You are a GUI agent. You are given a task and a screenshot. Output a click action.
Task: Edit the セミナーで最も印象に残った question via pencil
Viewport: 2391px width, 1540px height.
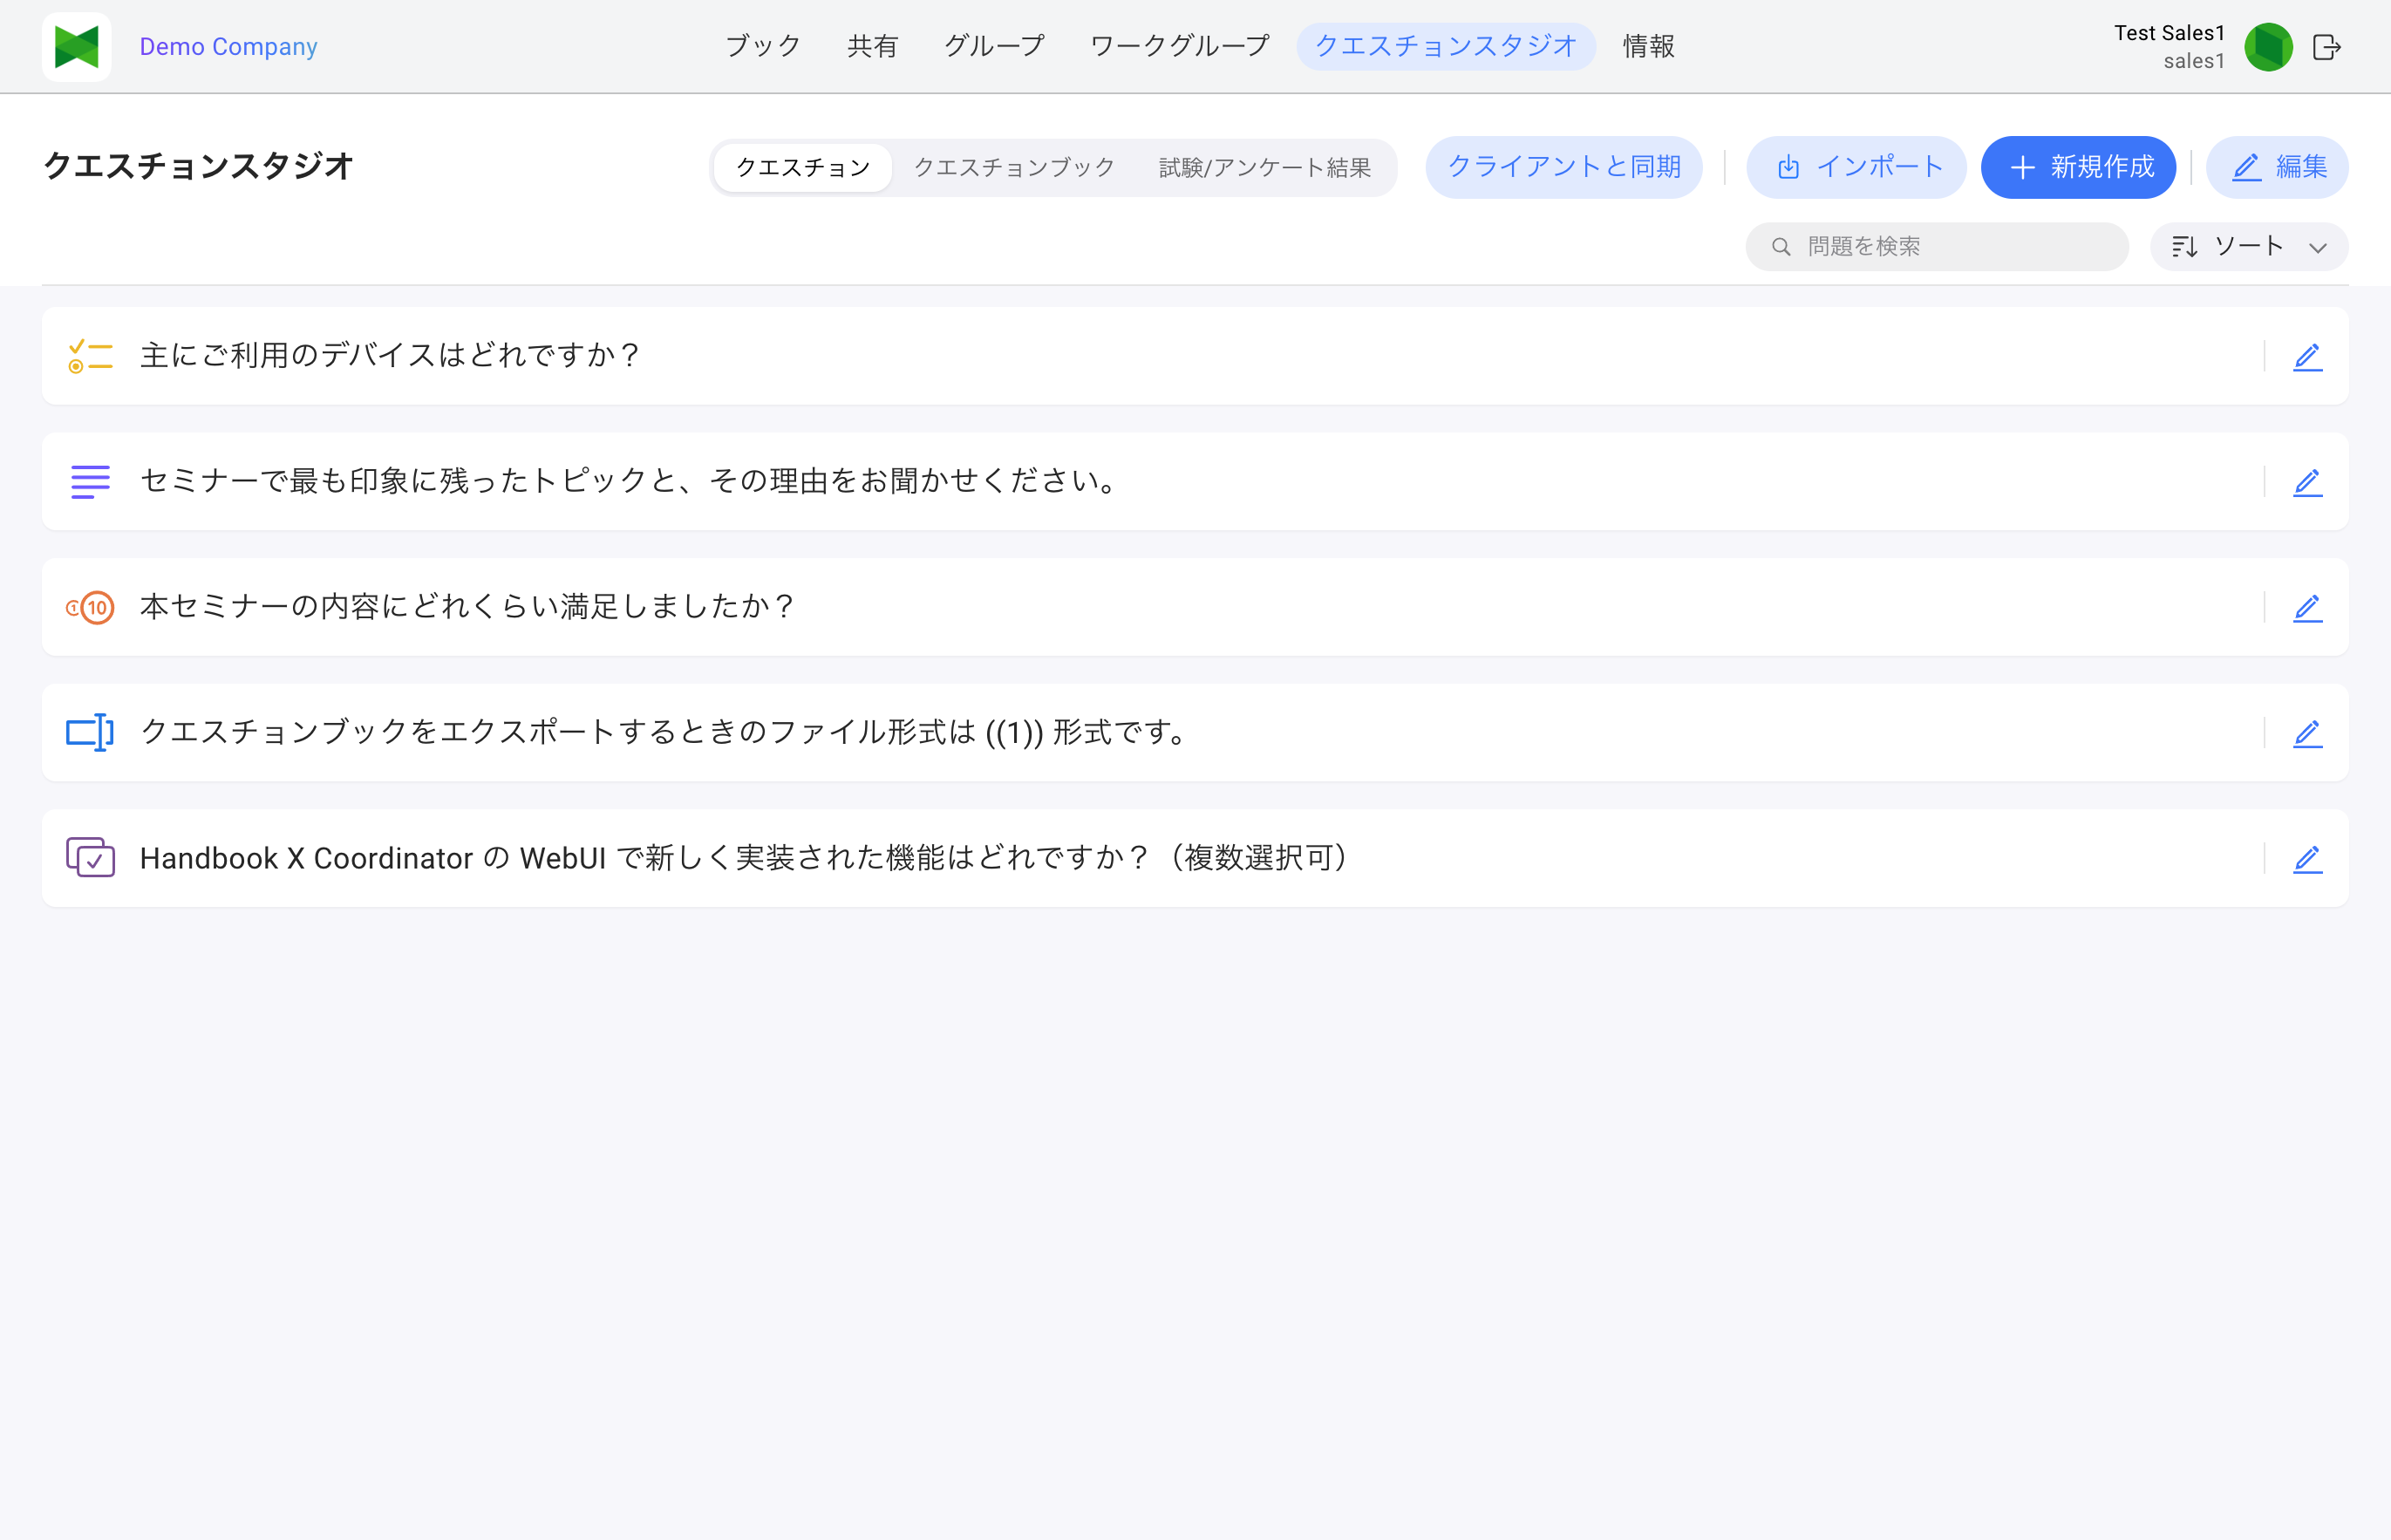[2307, 482]
